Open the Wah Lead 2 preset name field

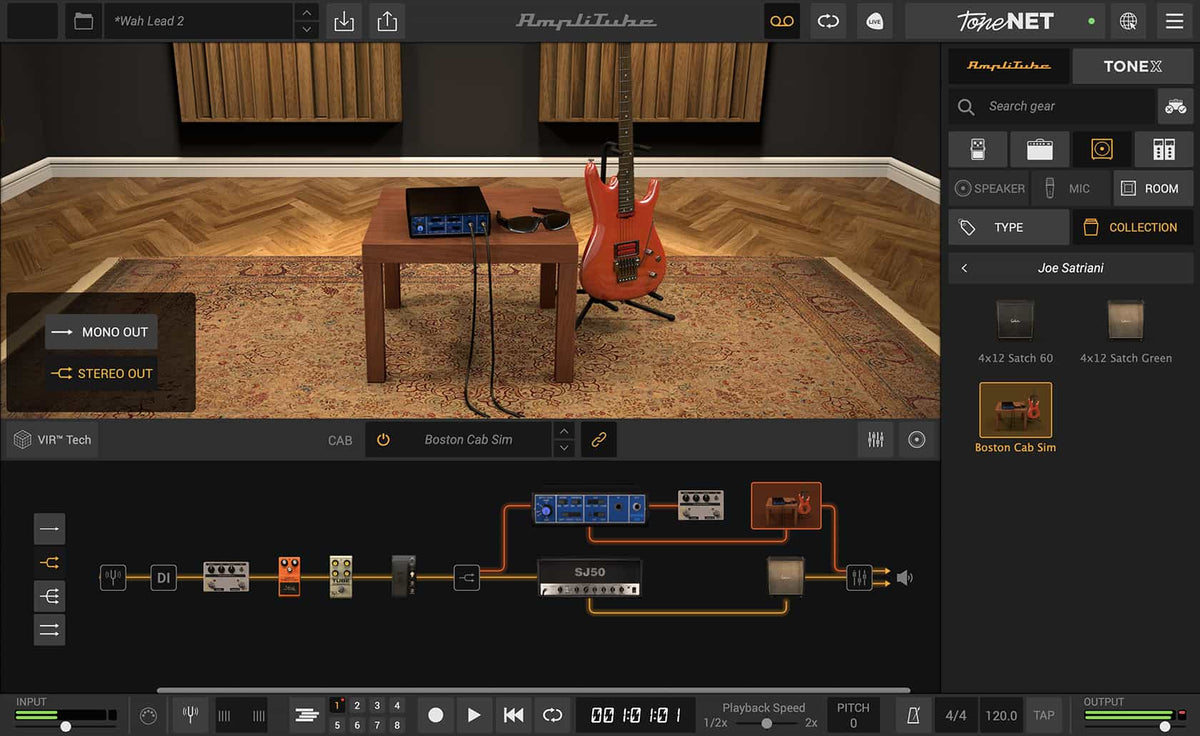tap(198, 21)
